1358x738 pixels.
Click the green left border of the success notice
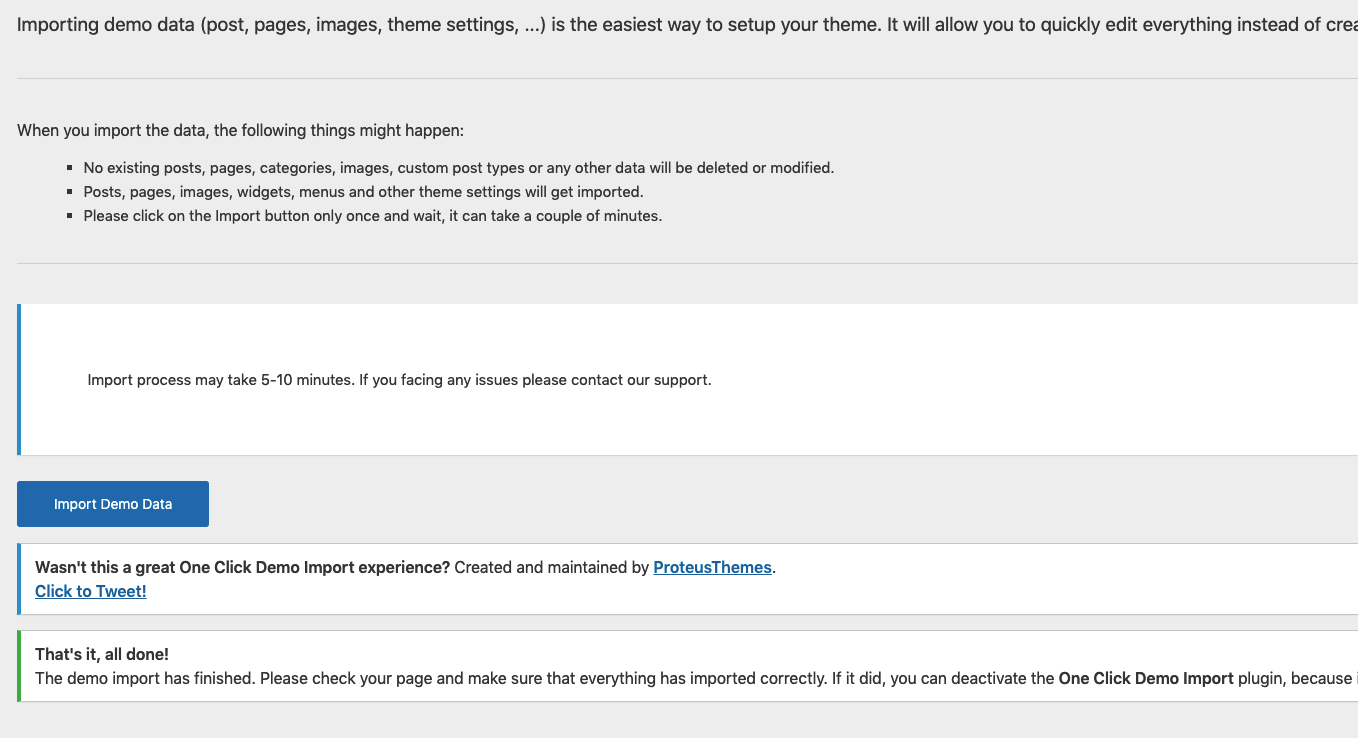19,666
